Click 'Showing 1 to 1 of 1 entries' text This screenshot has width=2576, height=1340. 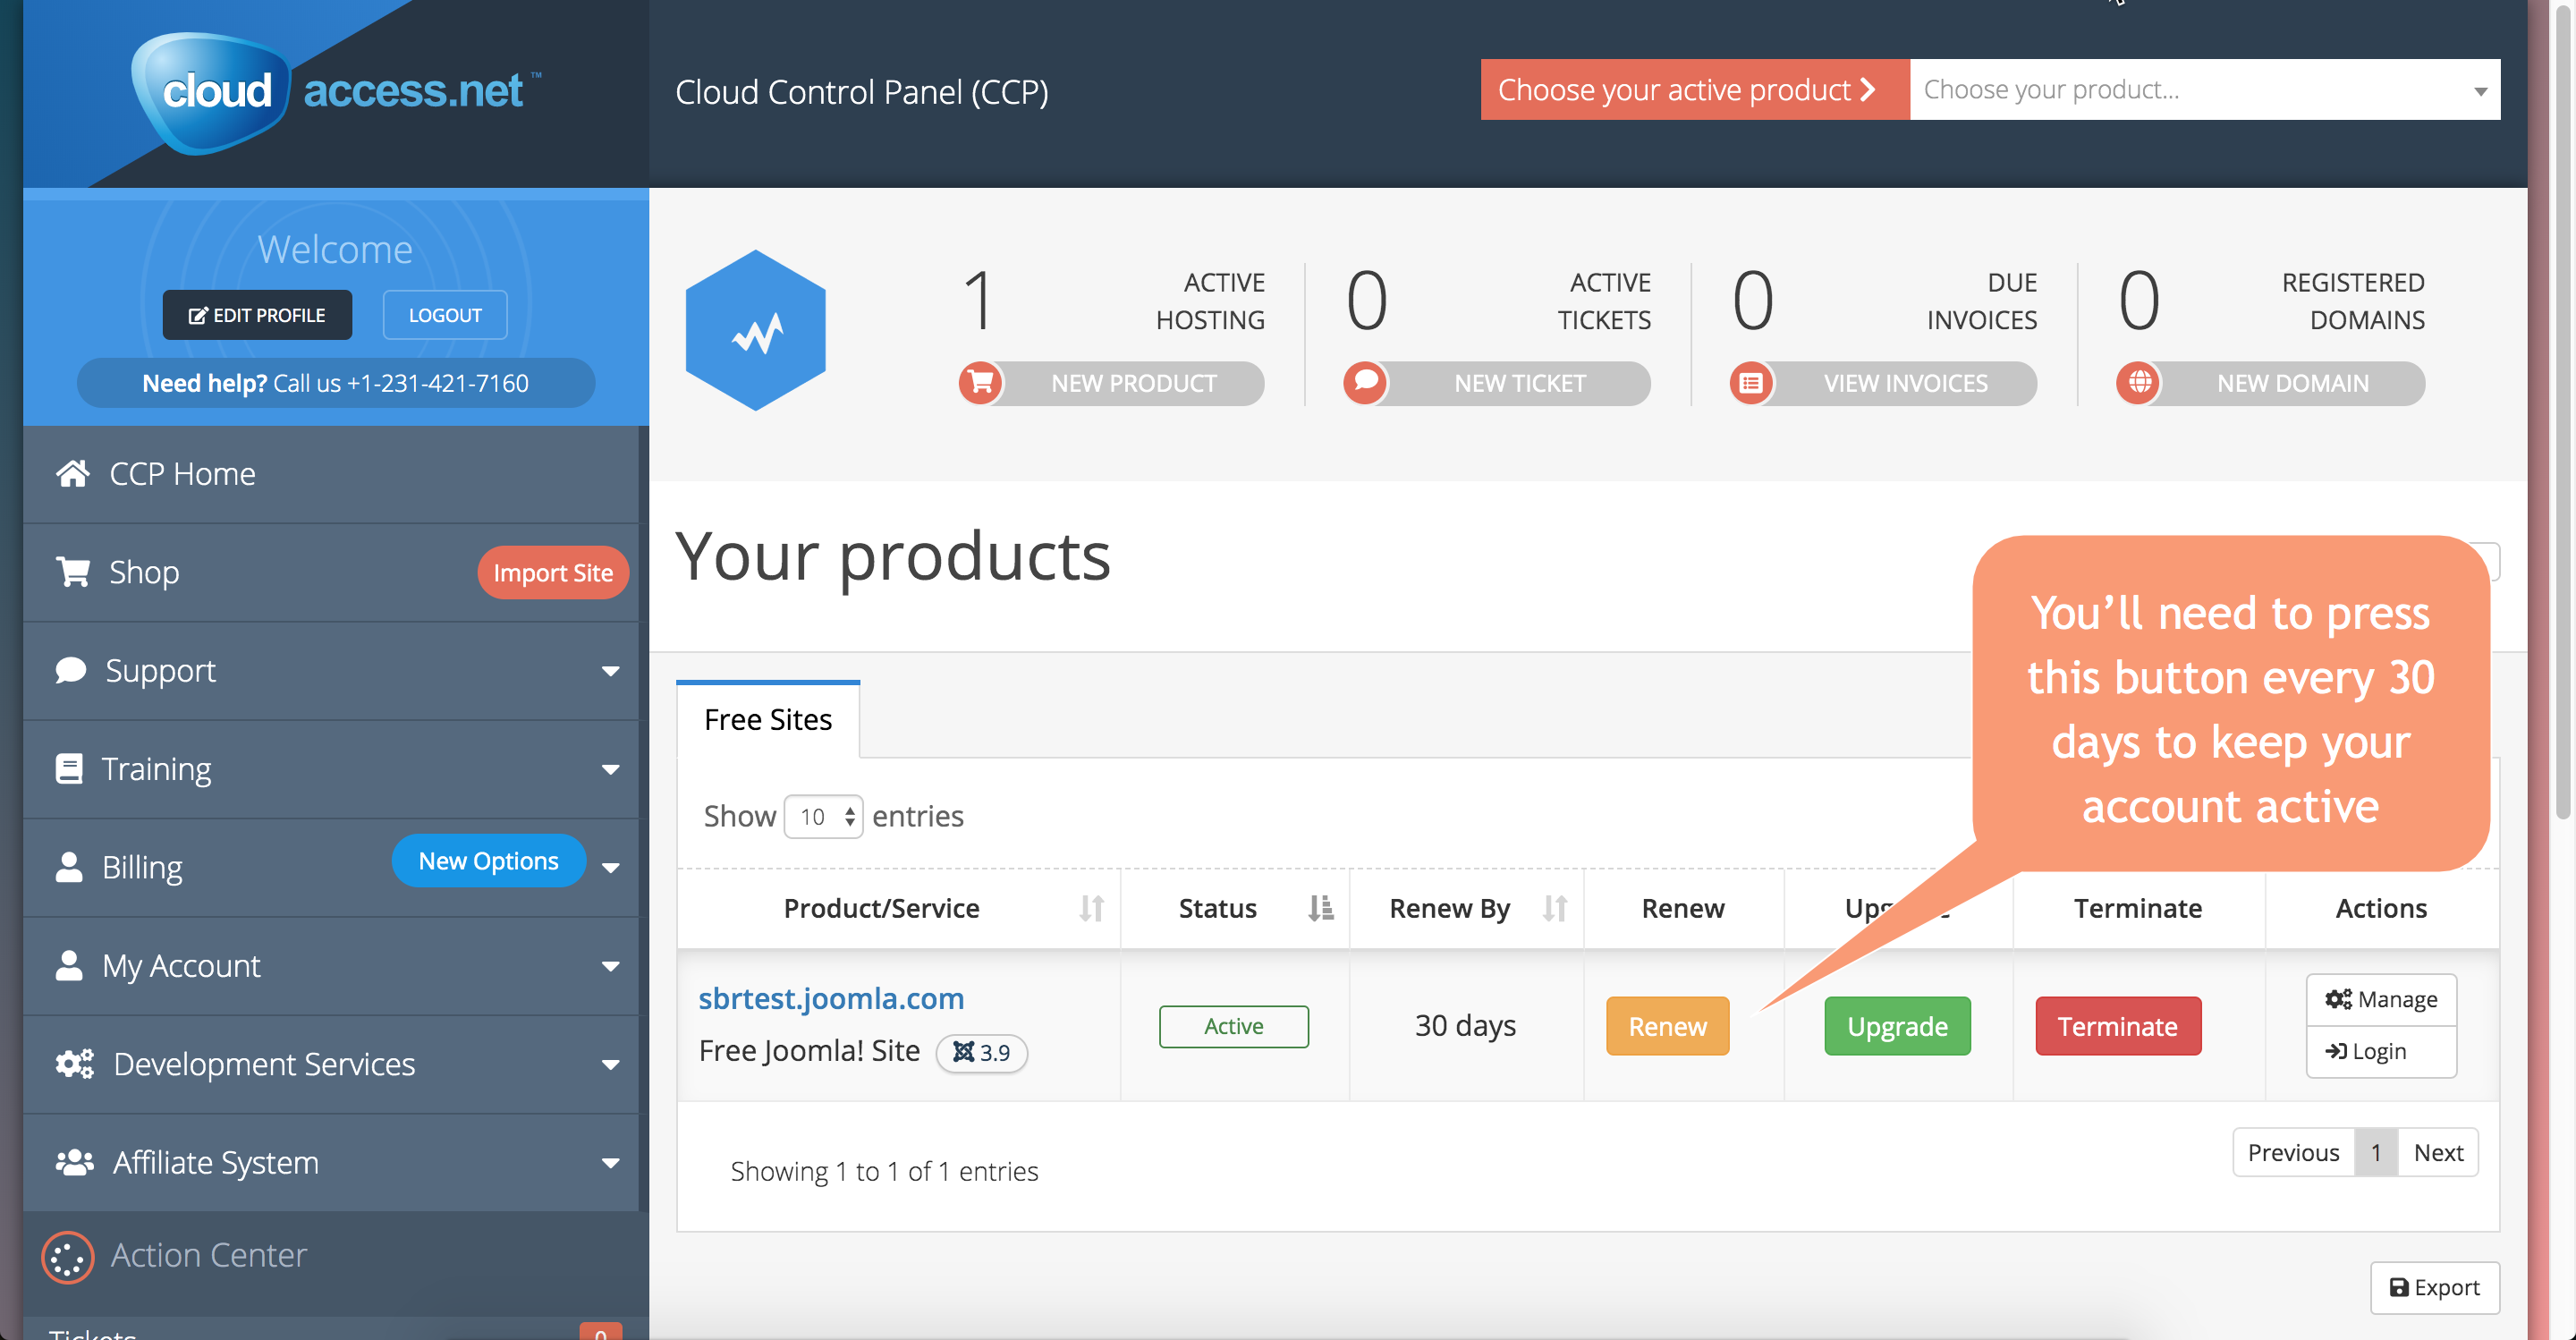pos(884,1171)
